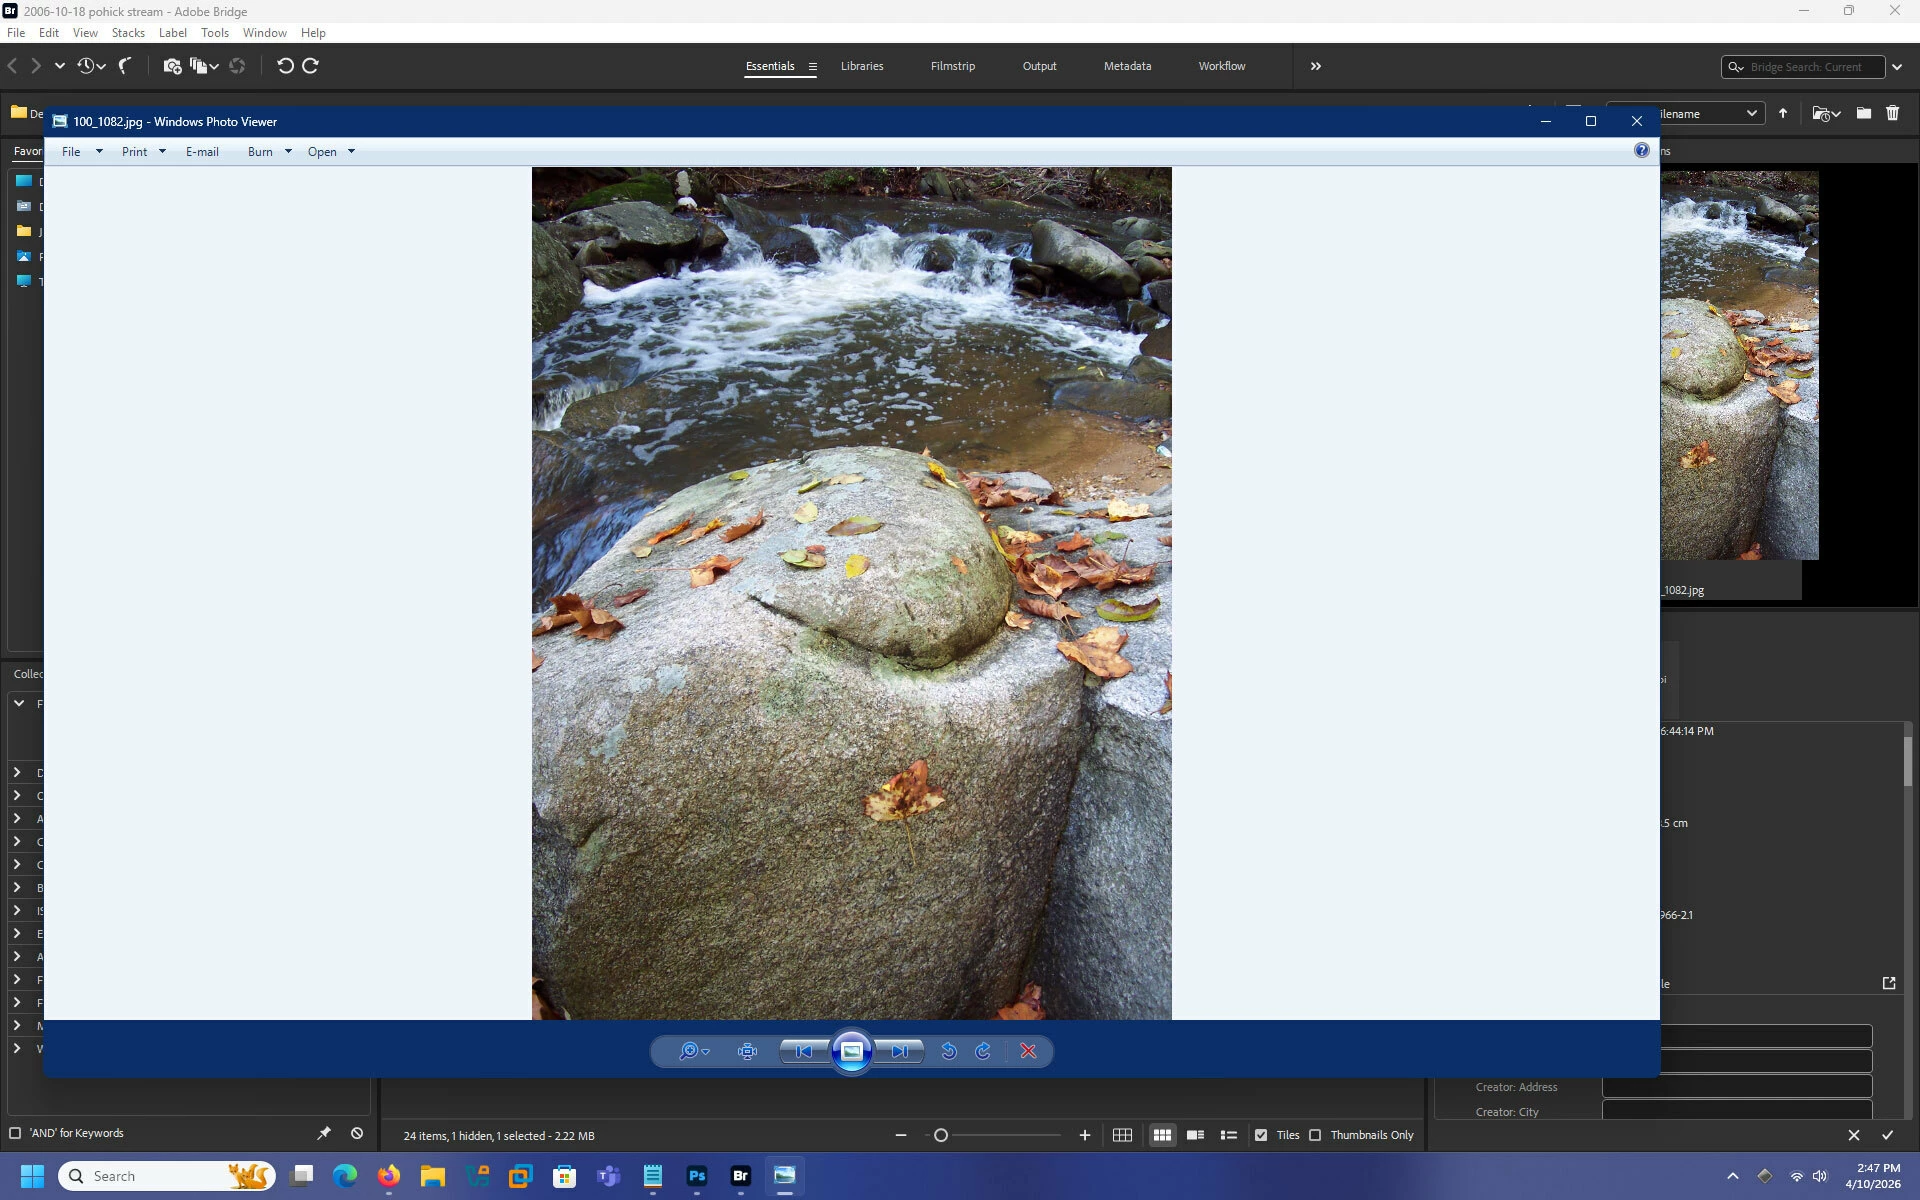Uncheck the Tiles checkbox
The width and height of the screenshot is (1920, 1200).
1261,1135
